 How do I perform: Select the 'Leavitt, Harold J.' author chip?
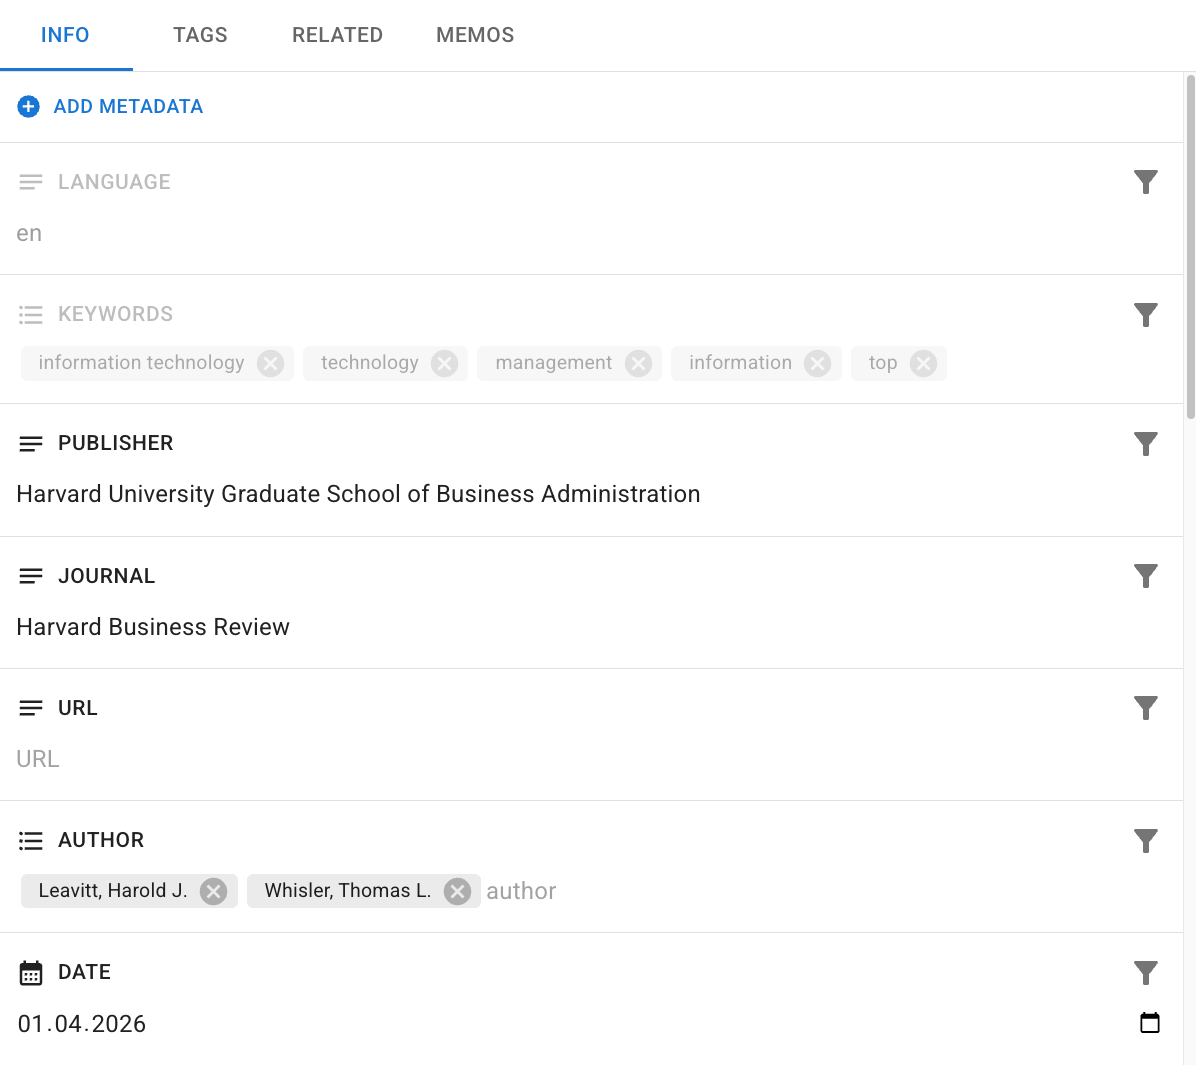(129, 891)
